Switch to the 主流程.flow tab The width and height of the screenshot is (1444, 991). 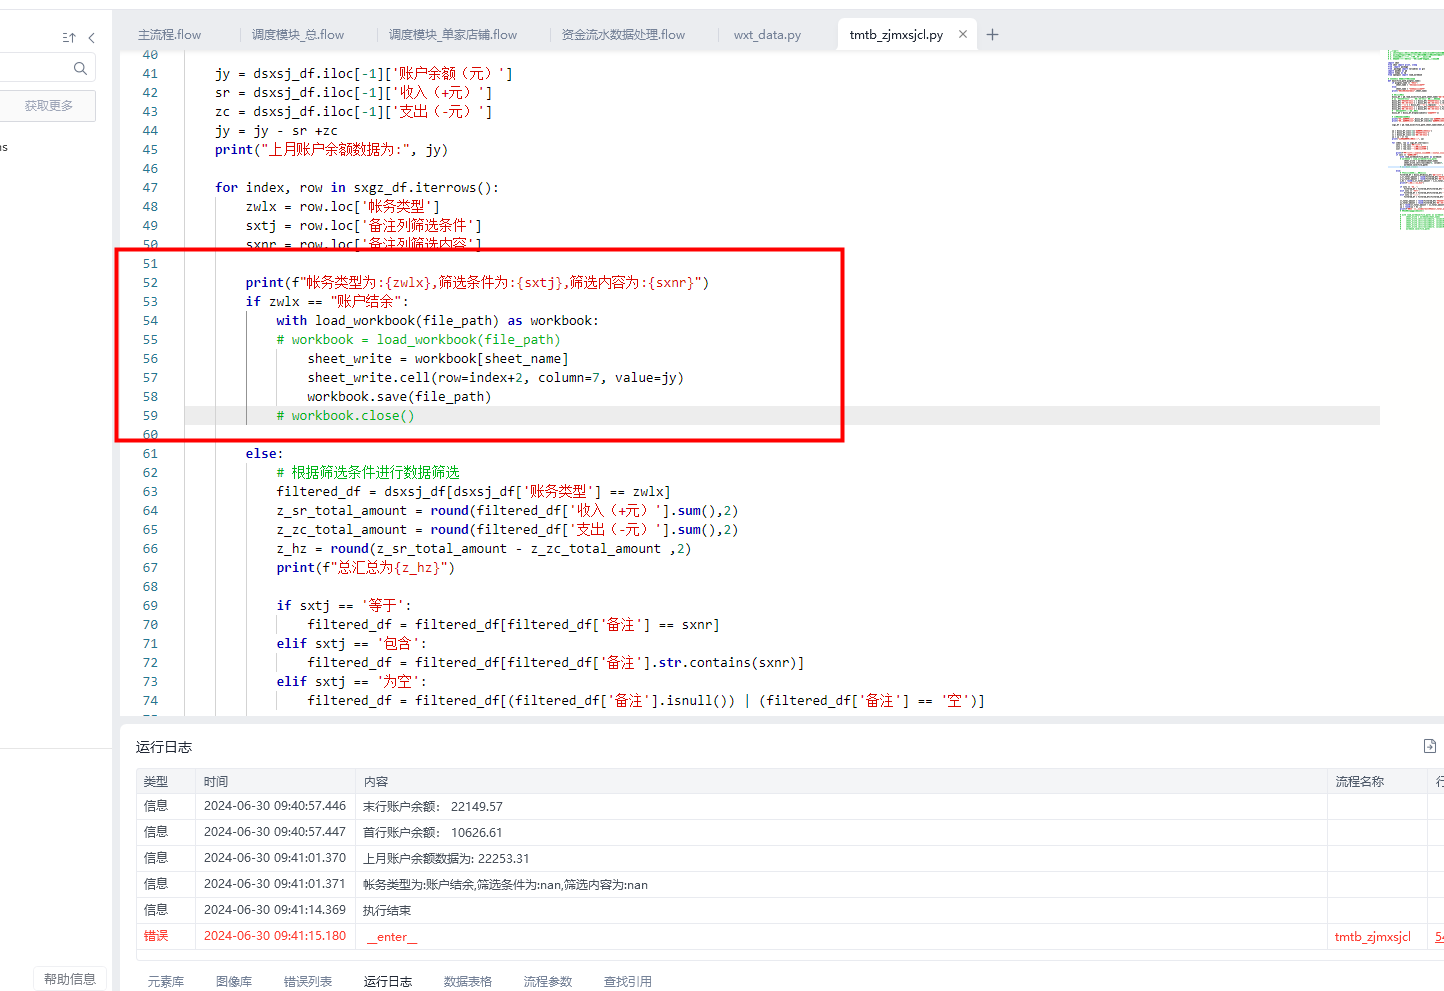(169, 35)
